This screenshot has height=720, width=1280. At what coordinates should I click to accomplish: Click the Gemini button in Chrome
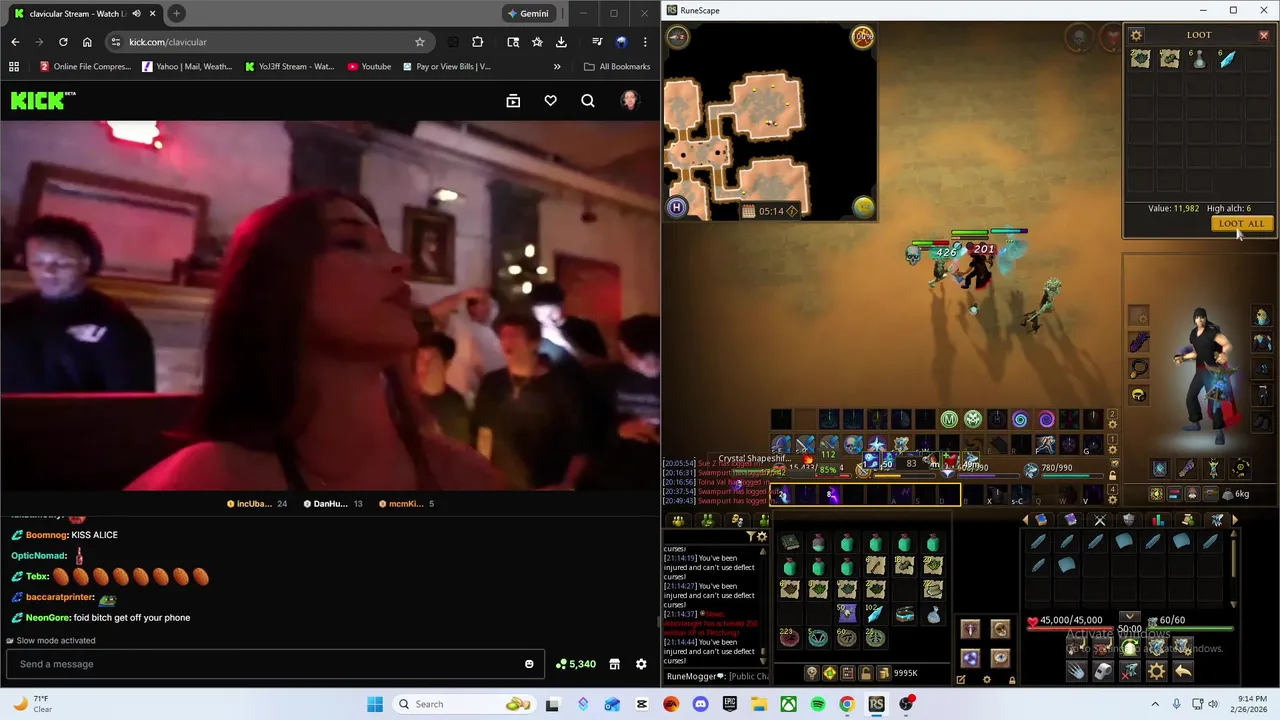pyautogui.click(x=528, y=13)
